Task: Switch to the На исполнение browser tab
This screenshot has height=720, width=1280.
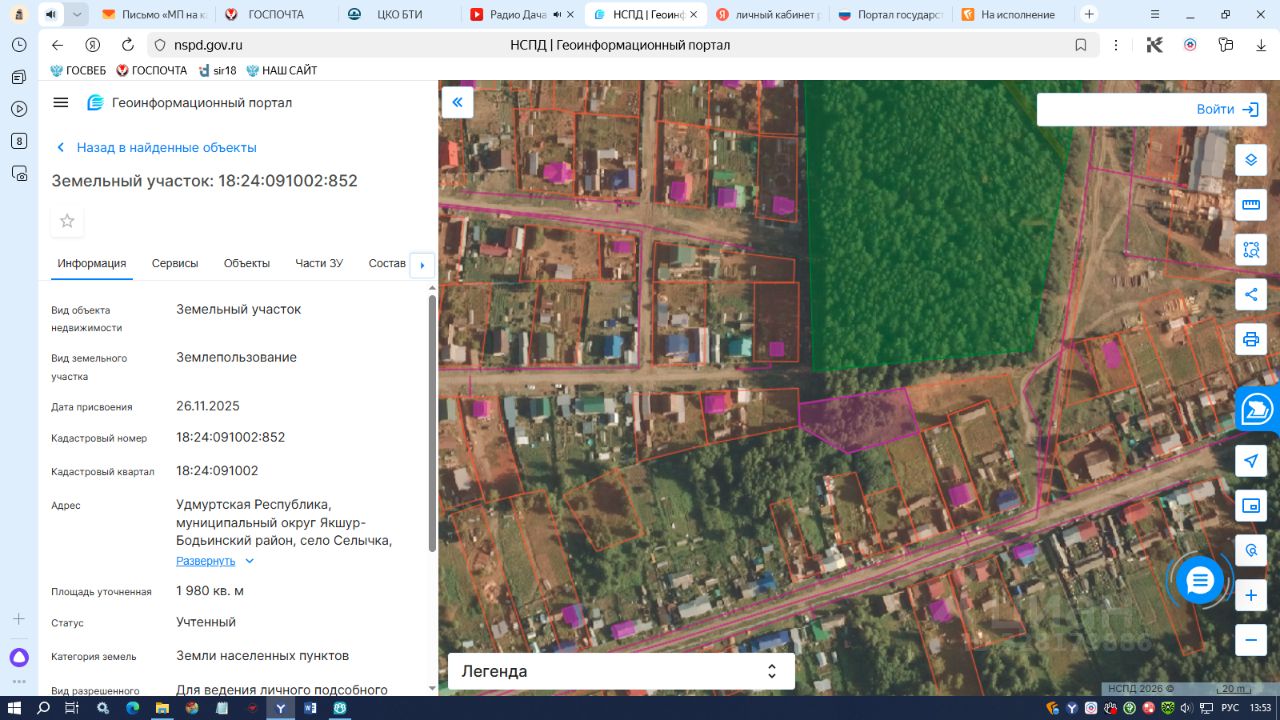Action: tap(1013, 14)
